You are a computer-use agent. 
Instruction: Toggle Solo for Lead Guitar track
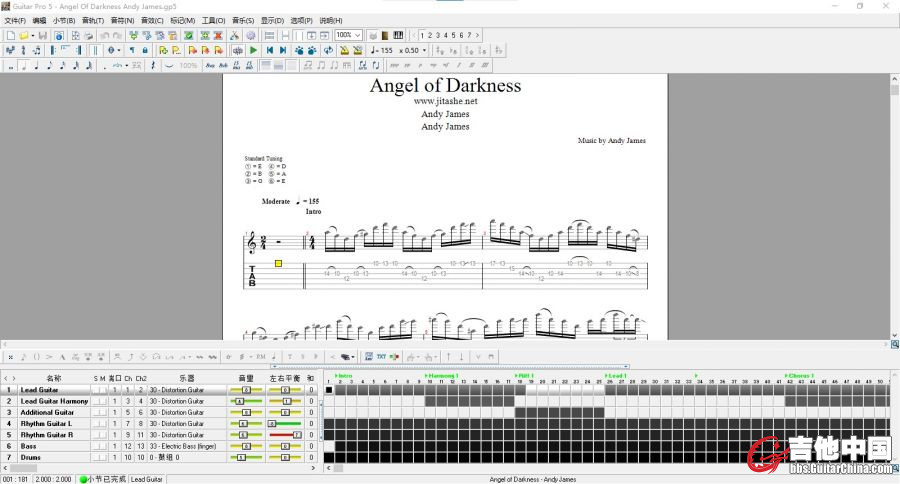(x=96, y=390)
